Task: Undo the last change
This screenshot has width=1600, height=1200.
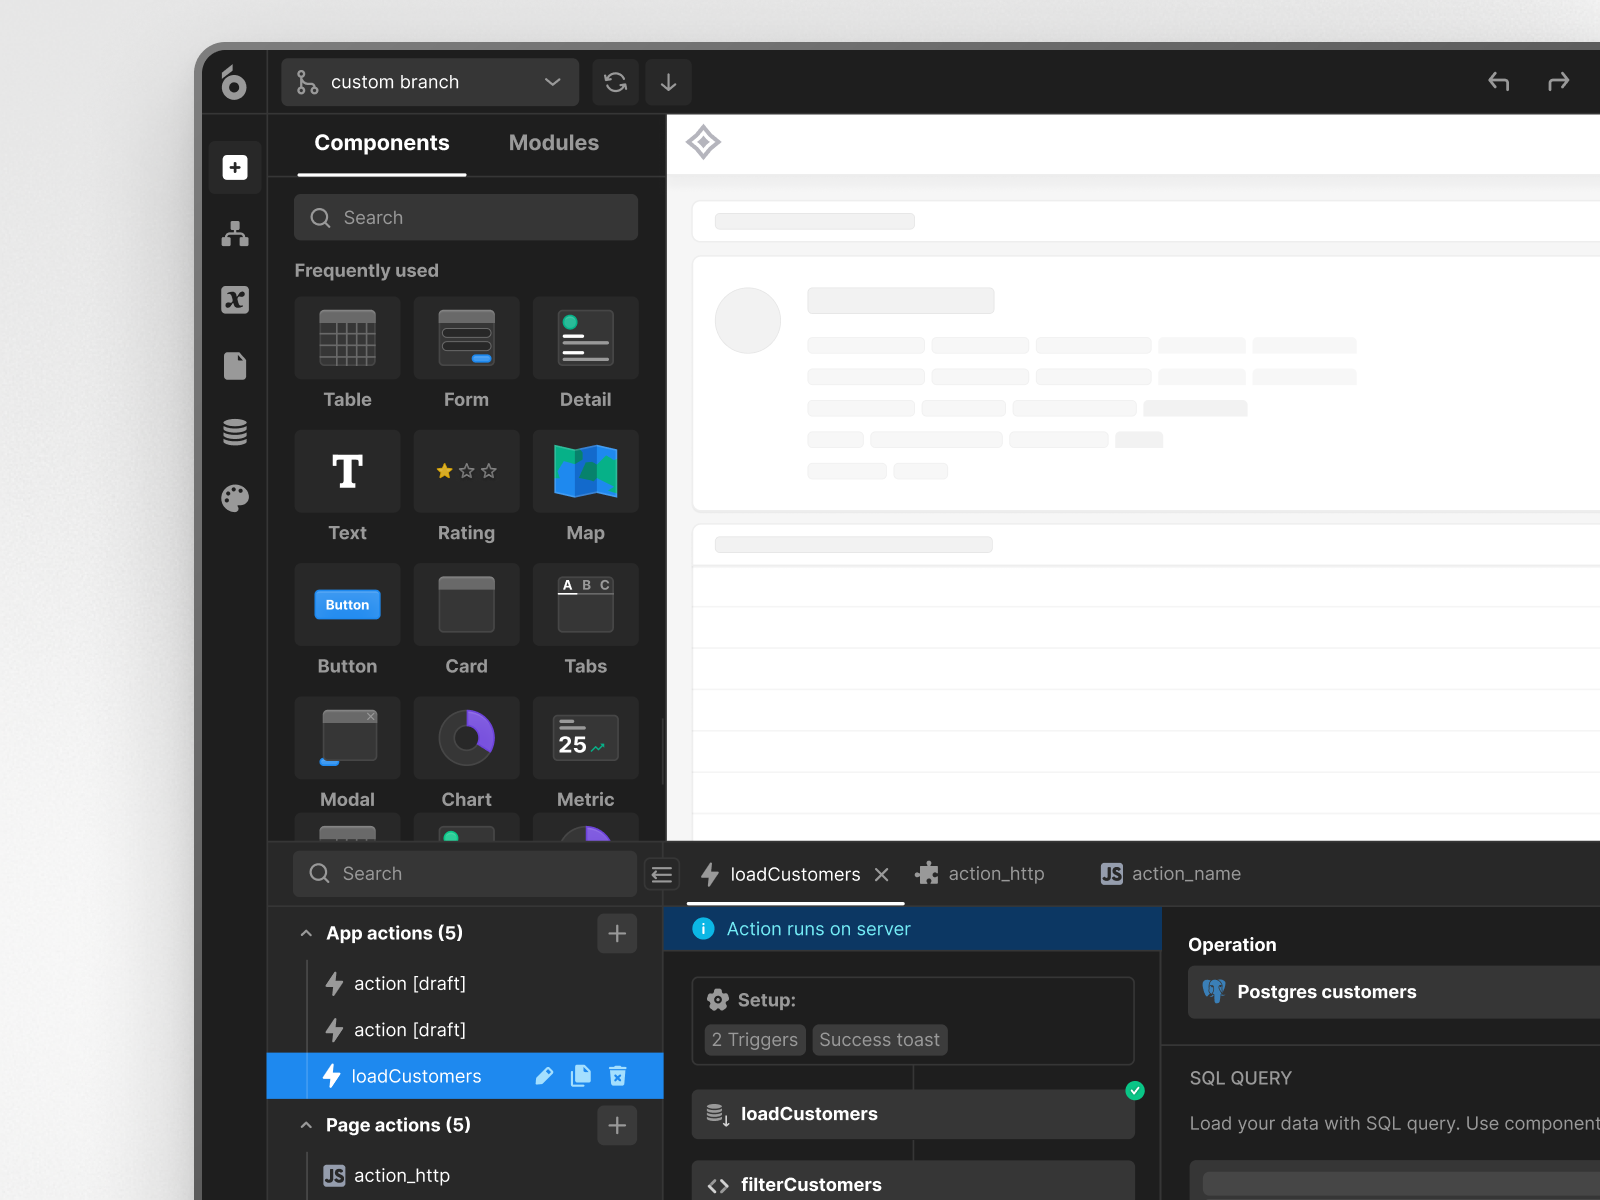Action: coord(1498,82)
